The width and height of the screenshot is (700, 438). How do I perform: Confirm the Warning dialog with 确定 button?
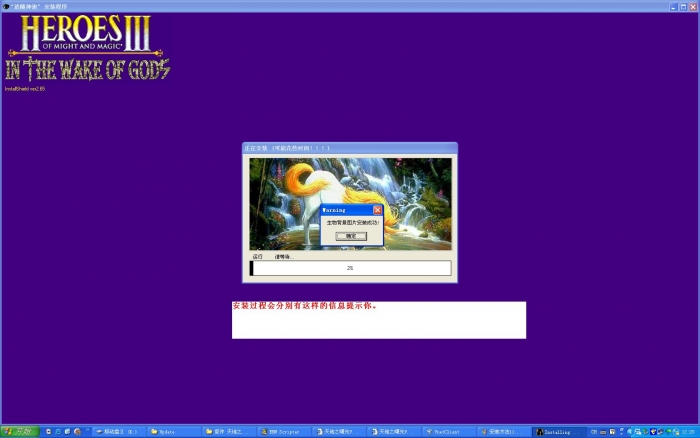[351, 236]
